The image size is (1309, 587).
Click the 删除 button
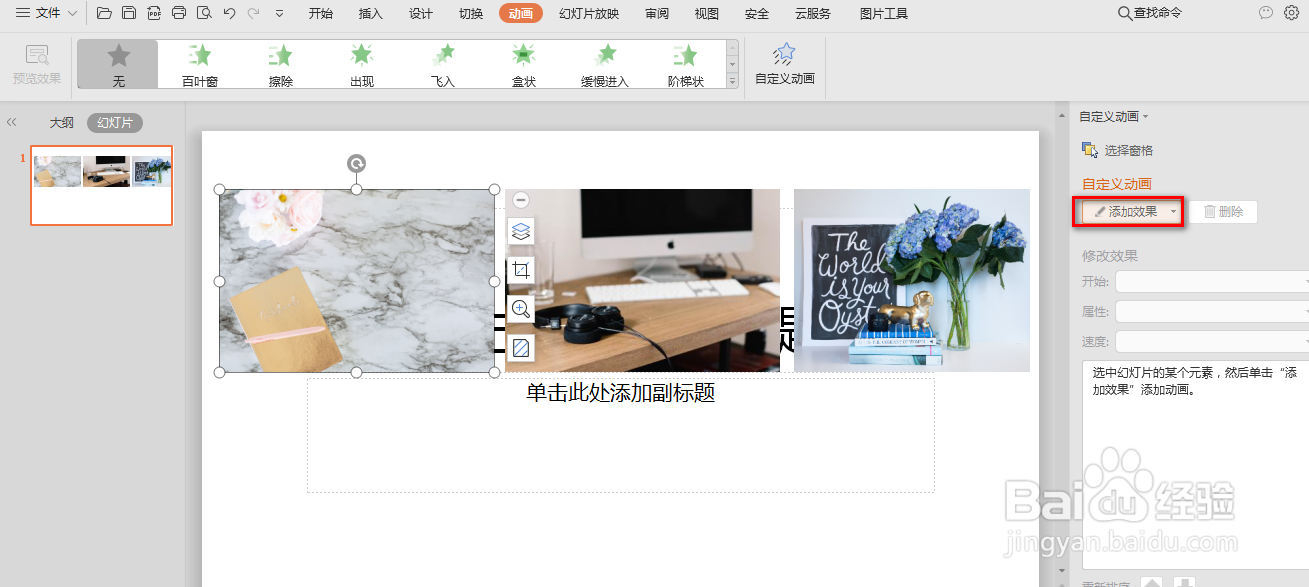[x=1223, y=212]
